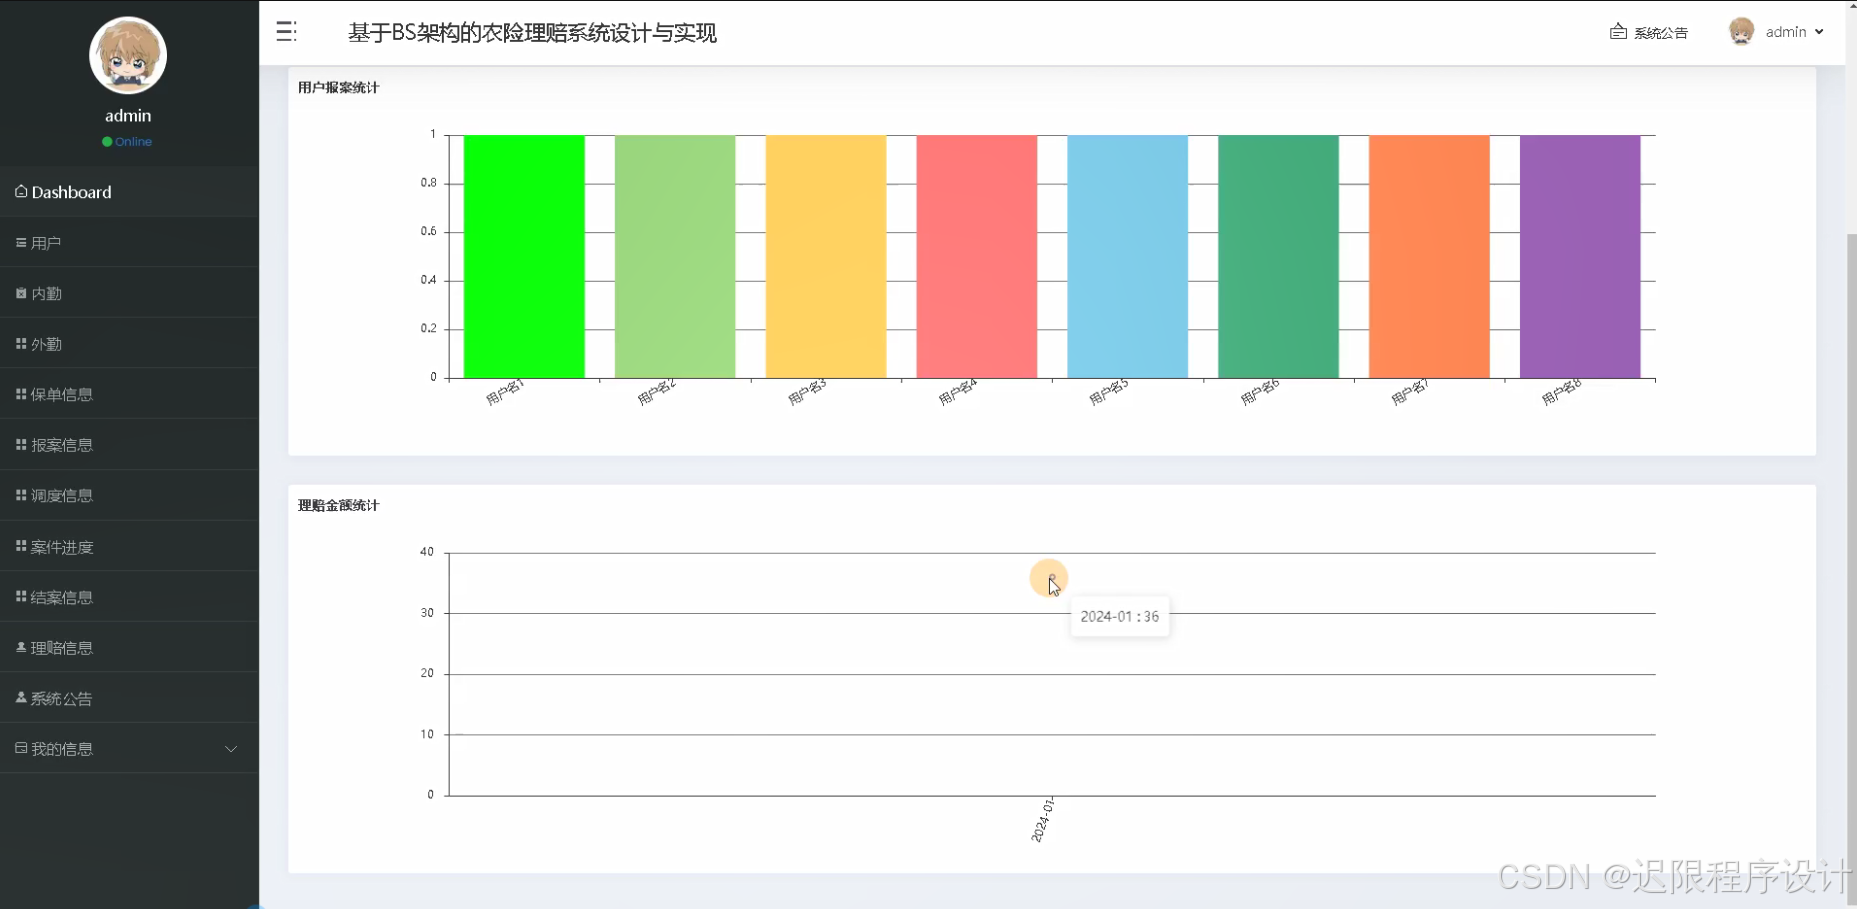Click the page title 基于BS架构的农险理赔系统设计与实现

click(532, 33)
